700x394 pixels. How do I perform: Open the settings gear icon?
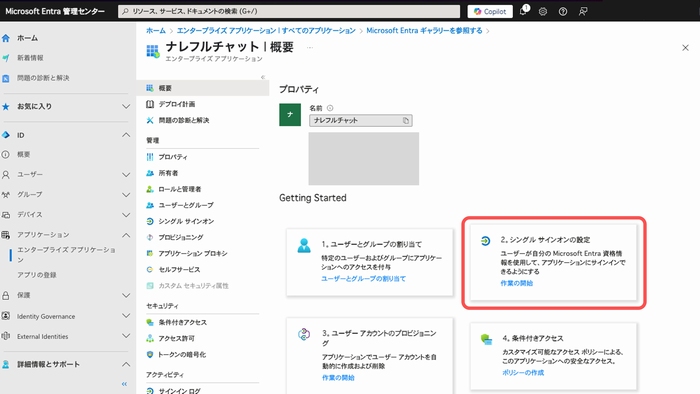[x=543, y=12]
